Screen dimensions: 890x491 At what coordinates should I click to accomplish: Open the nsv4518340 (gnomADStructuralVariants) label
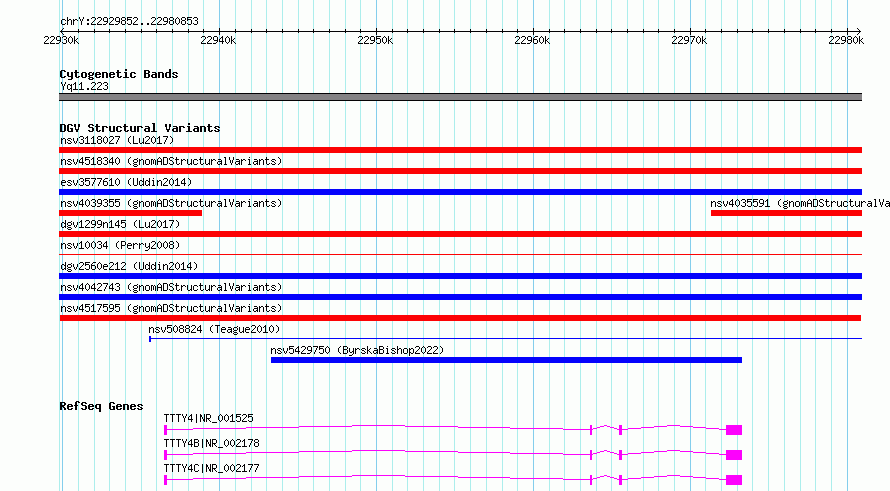pos(171,161)
